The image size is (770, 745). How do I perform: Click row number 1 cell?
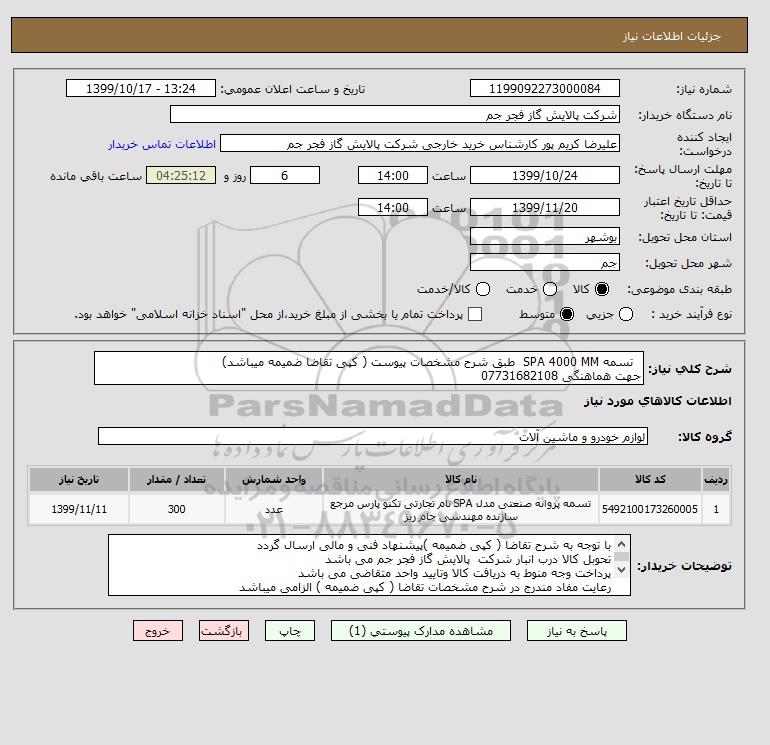pos(716,509)
